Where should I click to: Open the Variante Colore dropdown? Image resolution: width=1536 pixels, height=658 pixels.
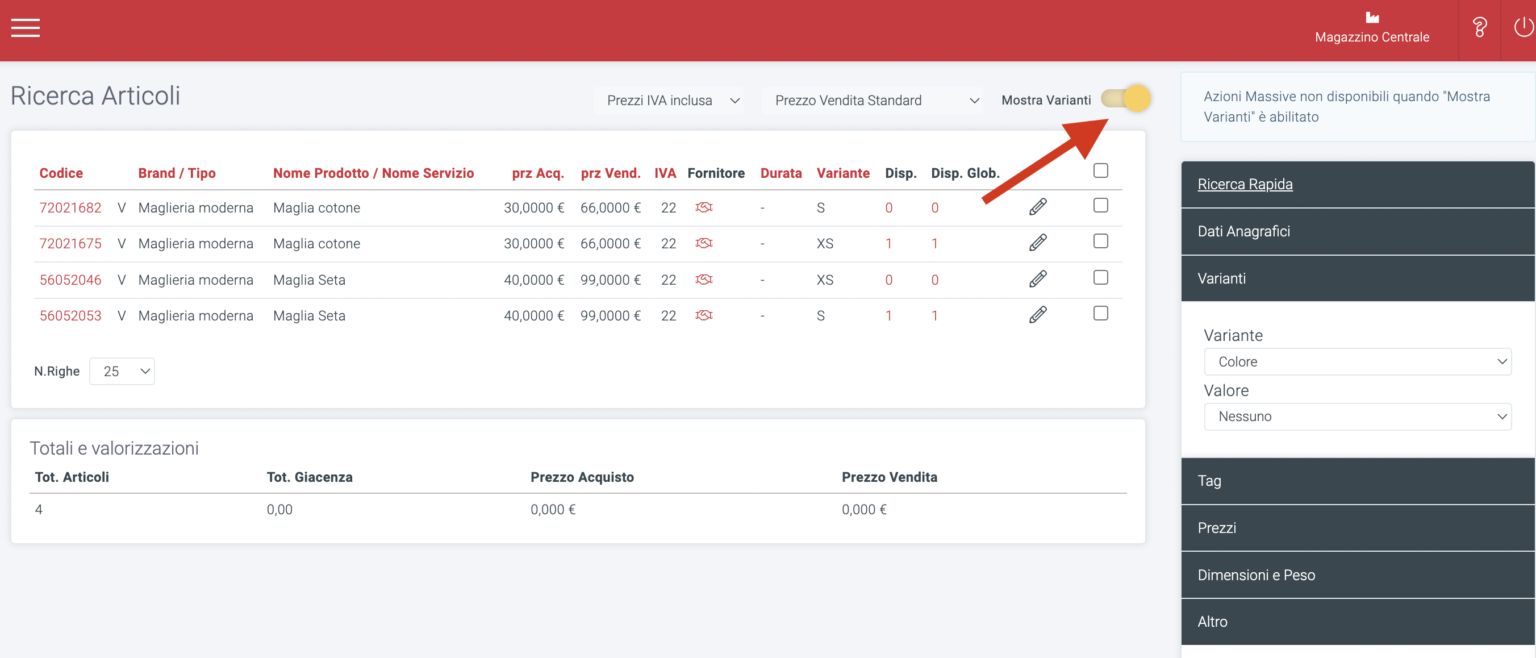click(x=1357, y=362)
